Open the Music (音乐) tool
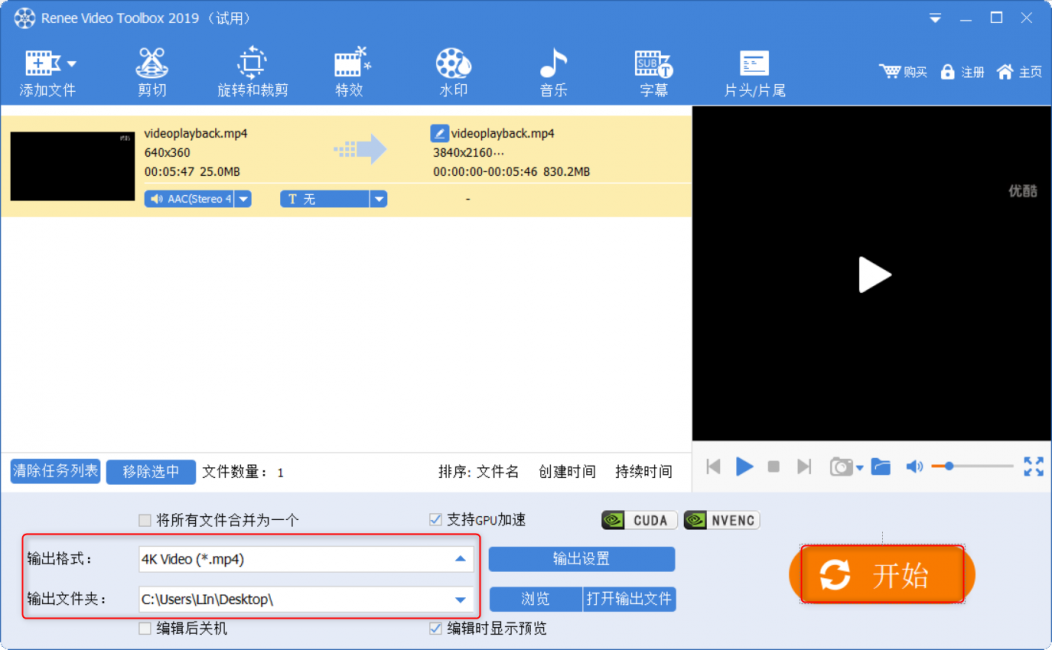1052x650 pixels. [x=554, y=72]
